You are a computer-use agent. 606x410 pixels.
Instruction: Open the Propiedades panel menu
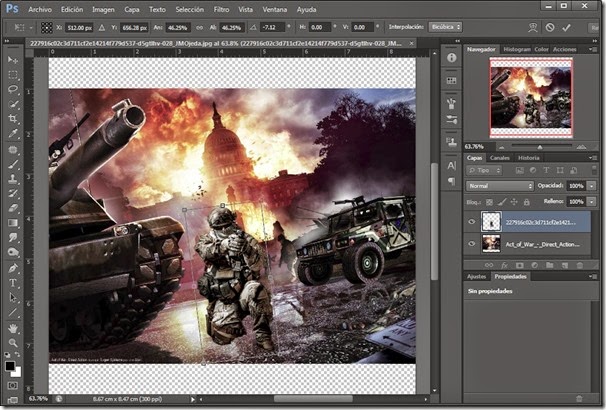592,276
